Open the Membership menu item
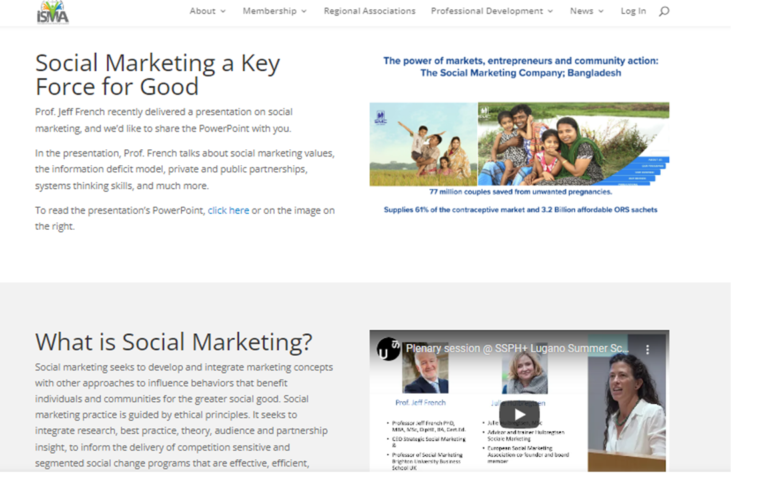768x483 pixels. pyautogui.click(x=269, y=11)
